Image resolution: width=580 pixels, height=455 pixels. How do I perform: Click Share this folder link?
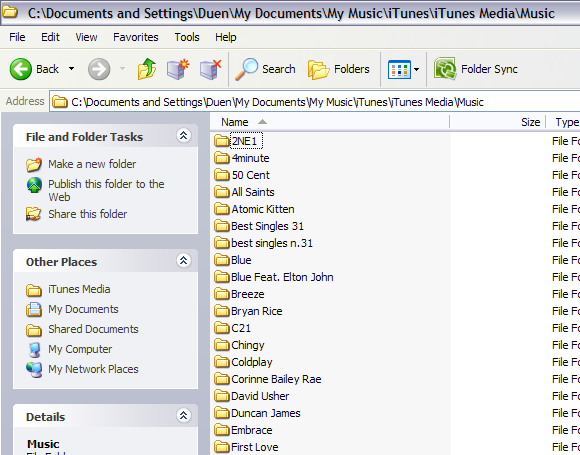pyautogui.click(x=88, y=214)
